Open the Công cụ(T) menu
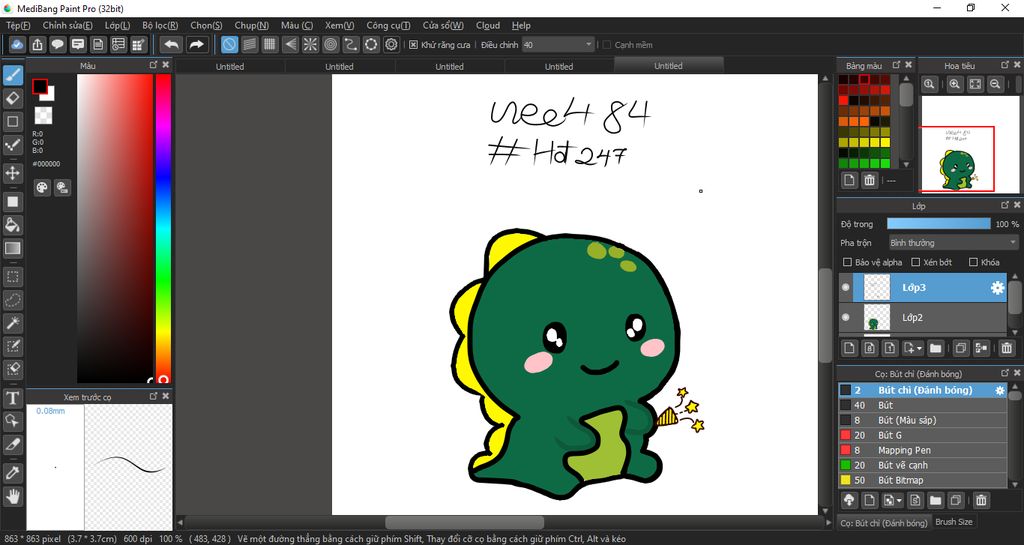 (389, 25)
